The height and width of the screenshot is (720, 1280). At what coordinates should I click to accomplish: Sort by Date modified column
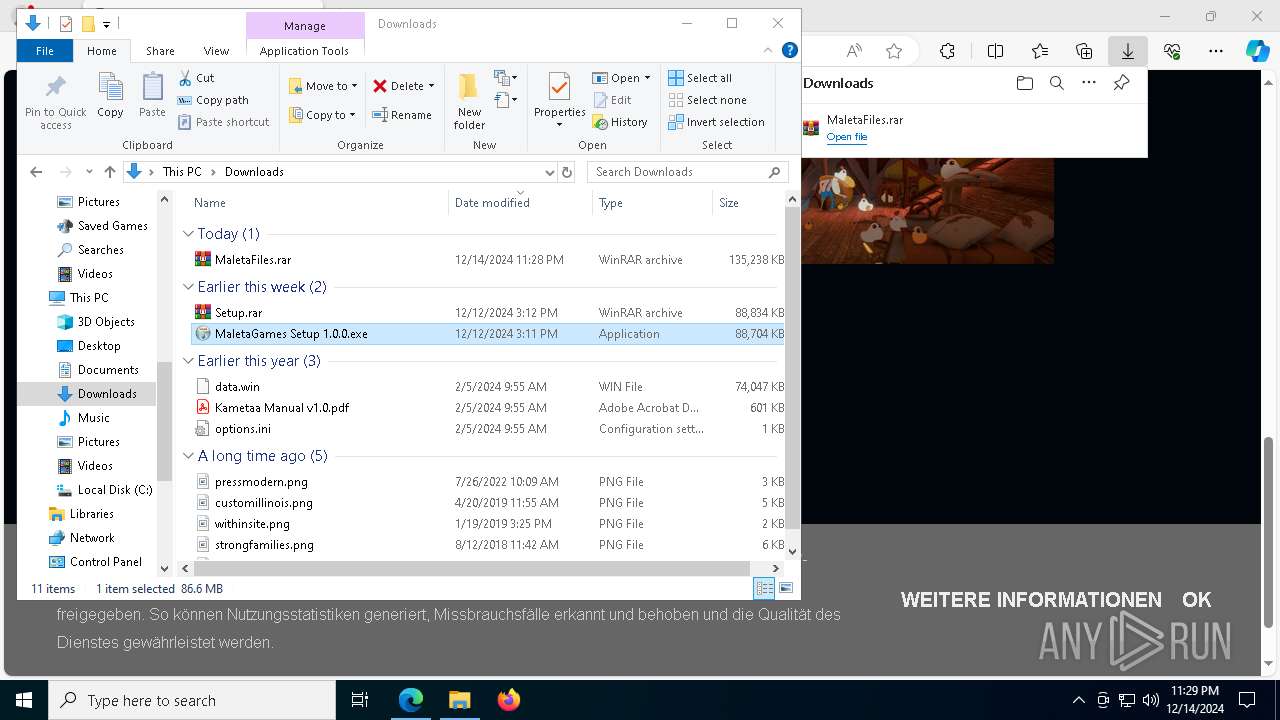pos(520,203)
